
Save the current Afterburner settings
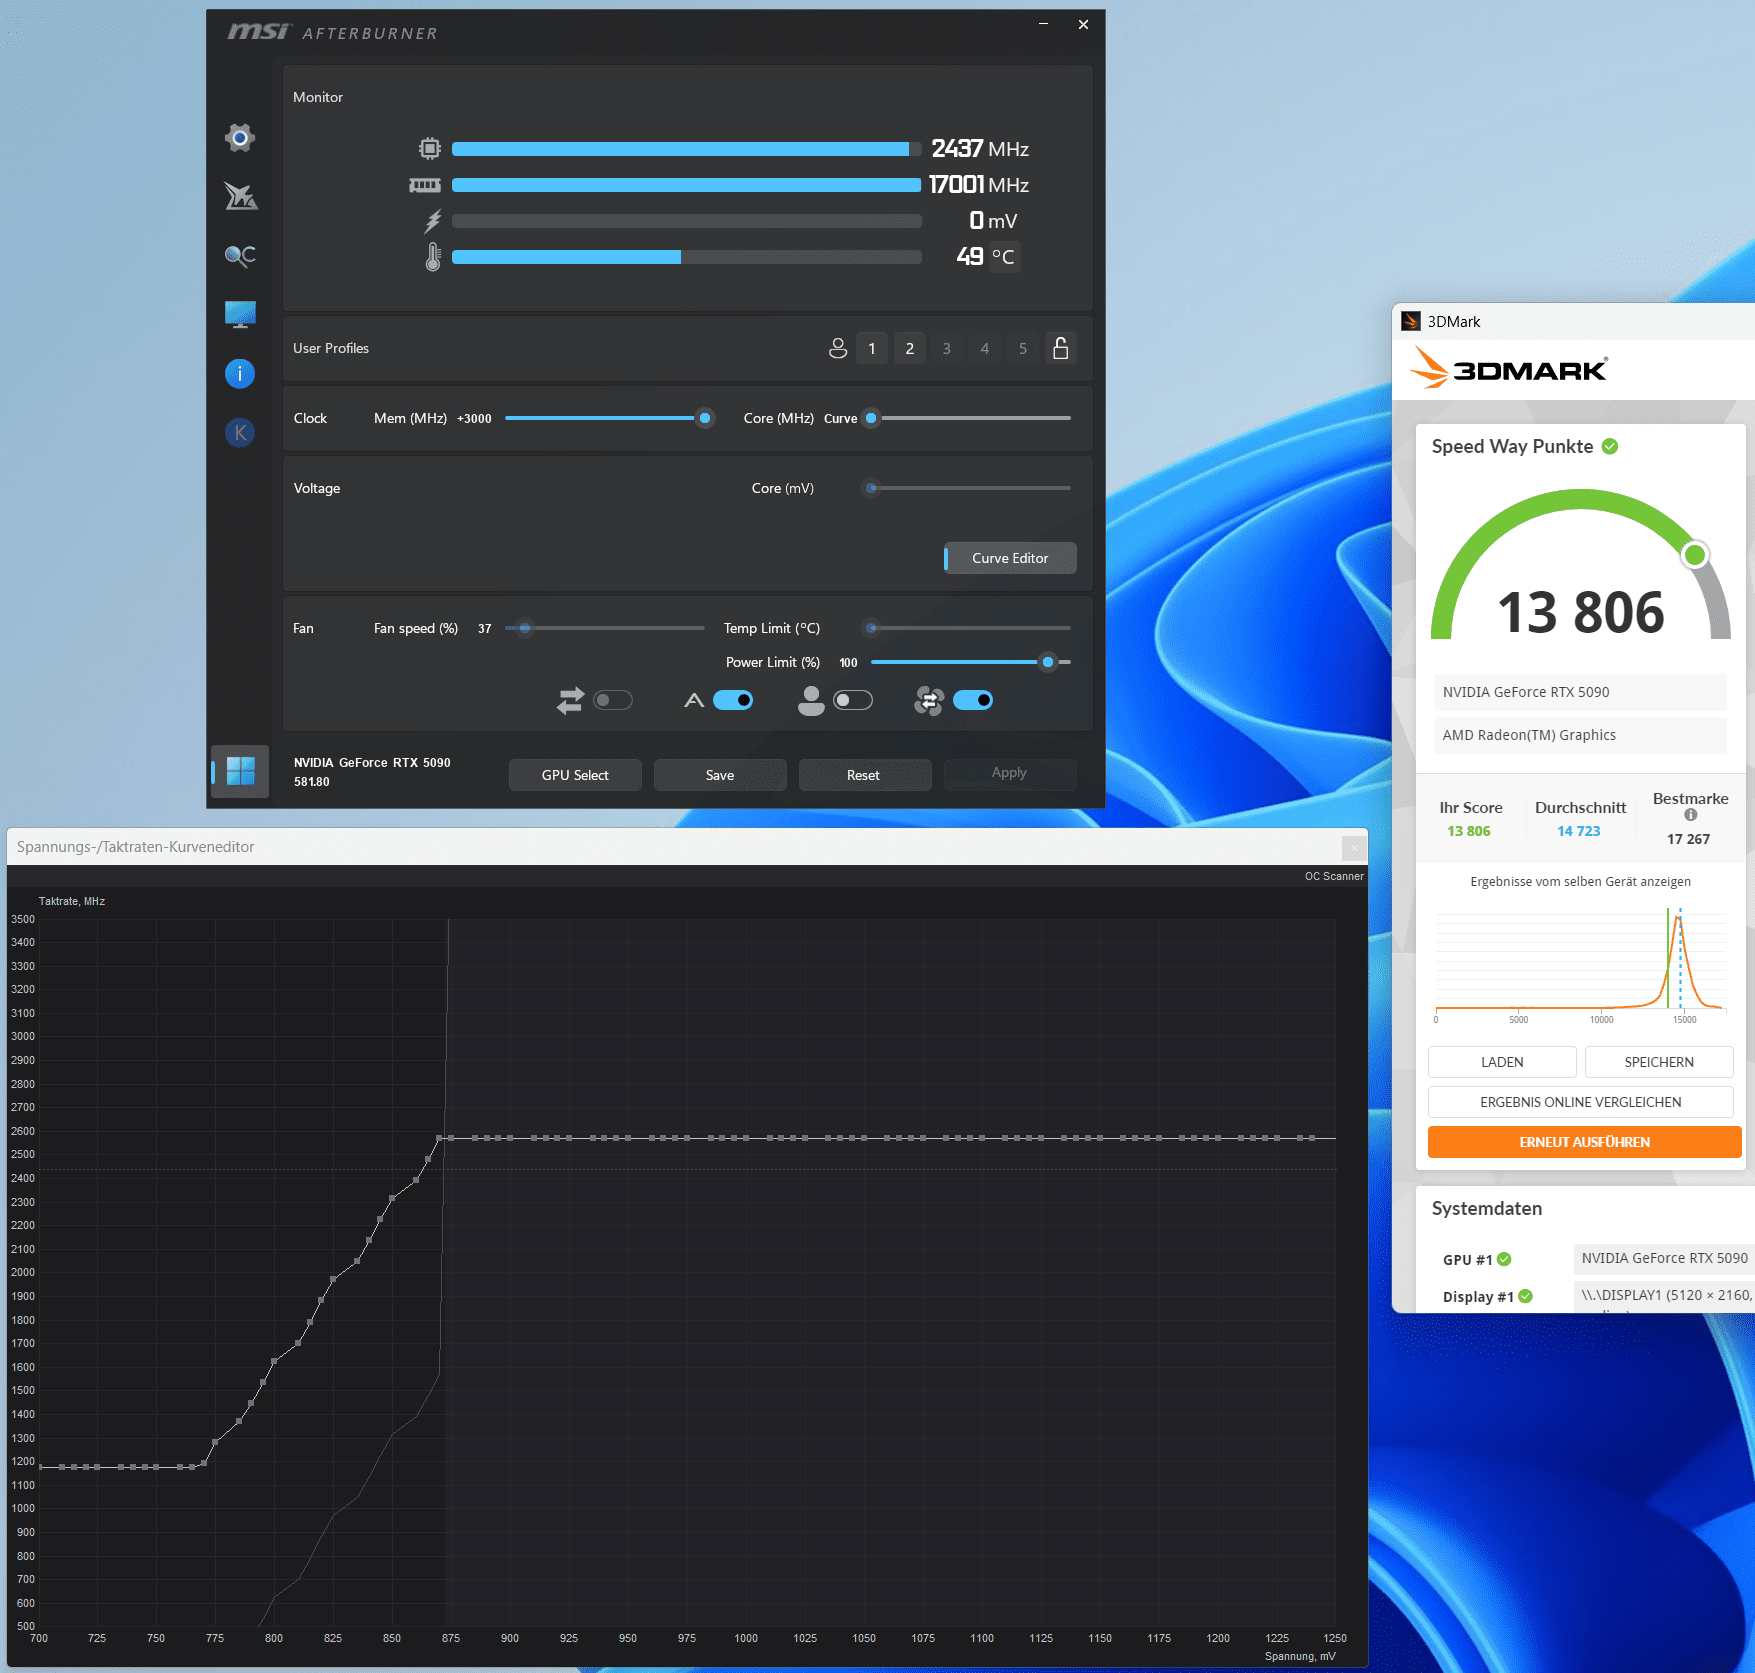(720, 775)
